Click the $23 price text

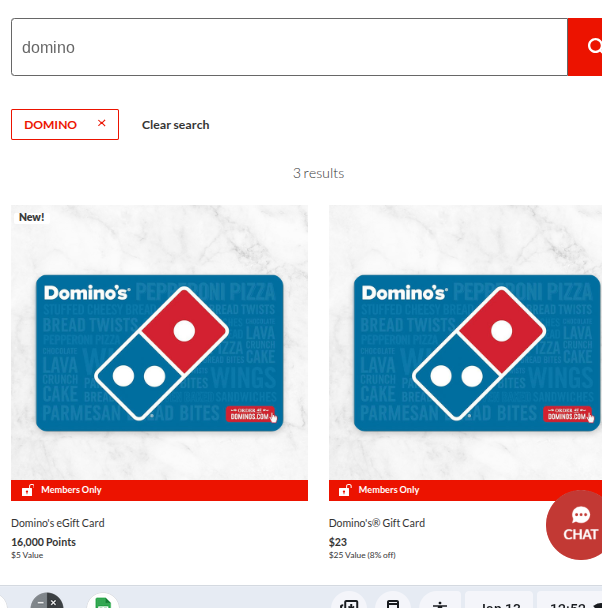pyautogui.click(x=338, y=542)
